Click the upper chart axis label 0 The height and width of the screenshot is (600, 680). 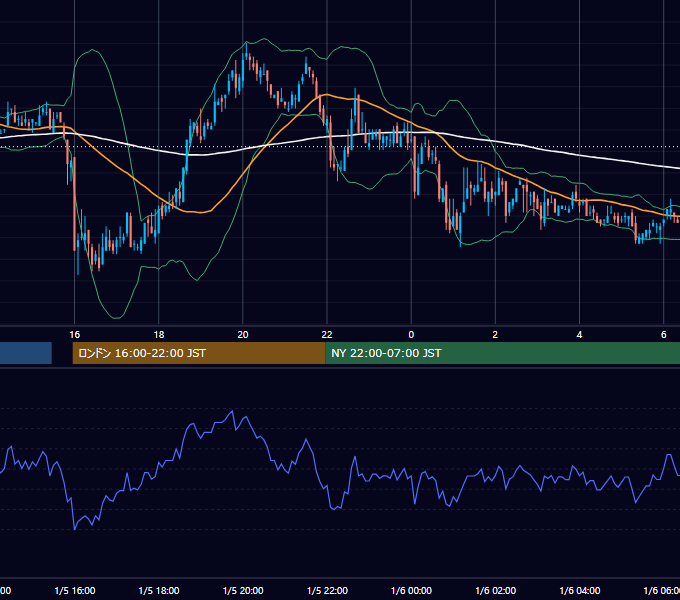click(411, 334)
